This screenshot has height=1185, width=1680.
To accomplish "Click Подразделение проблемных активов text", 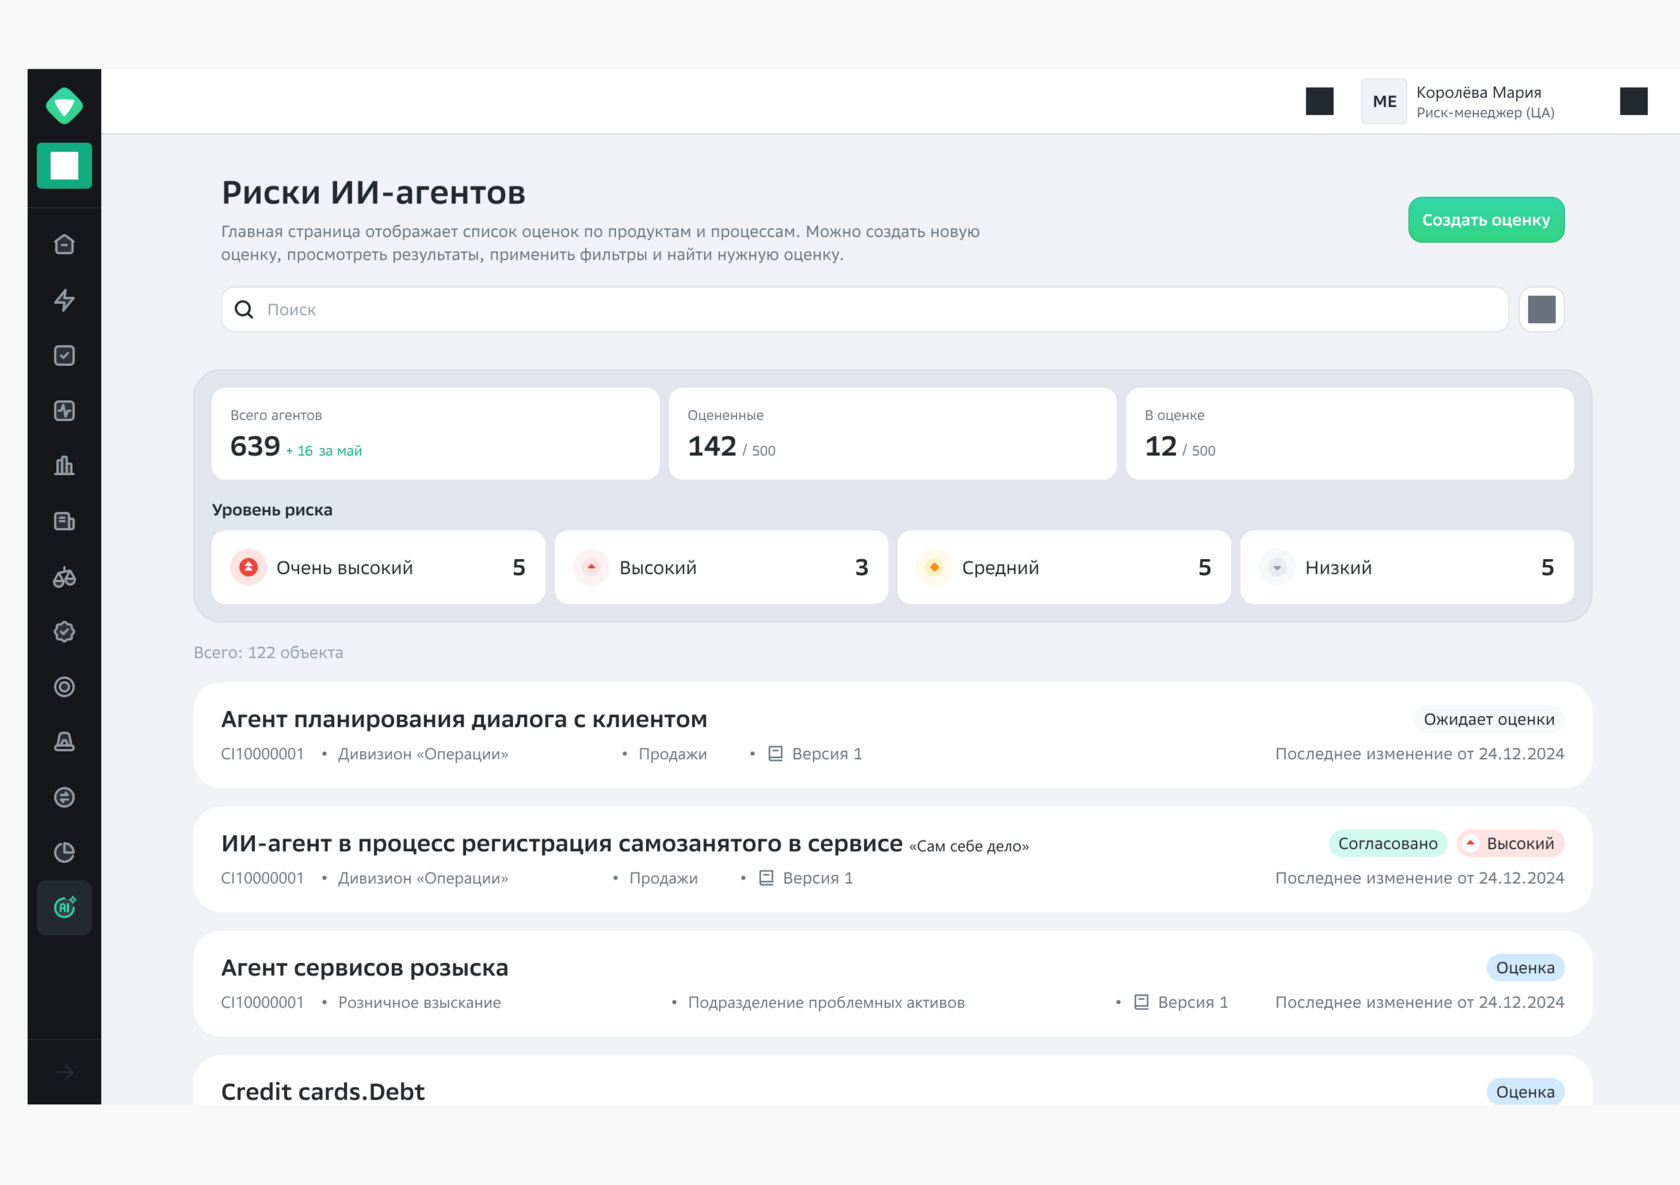I will [826, 1002].
